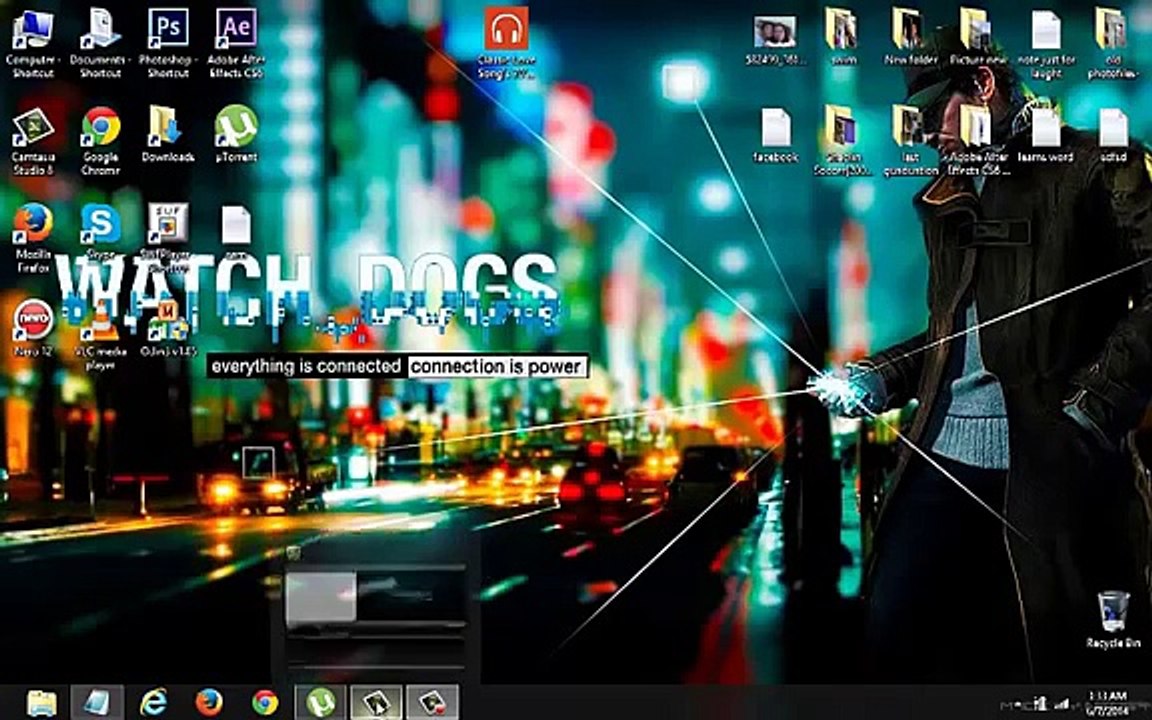Screen dimensions: 1152x720
Task: Select Mozilla Firefox desktop icon
Action: click(32, 237)
